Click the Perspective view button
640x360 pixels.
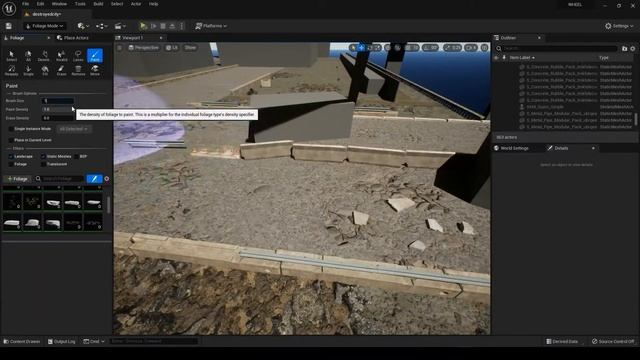(143, 48)
